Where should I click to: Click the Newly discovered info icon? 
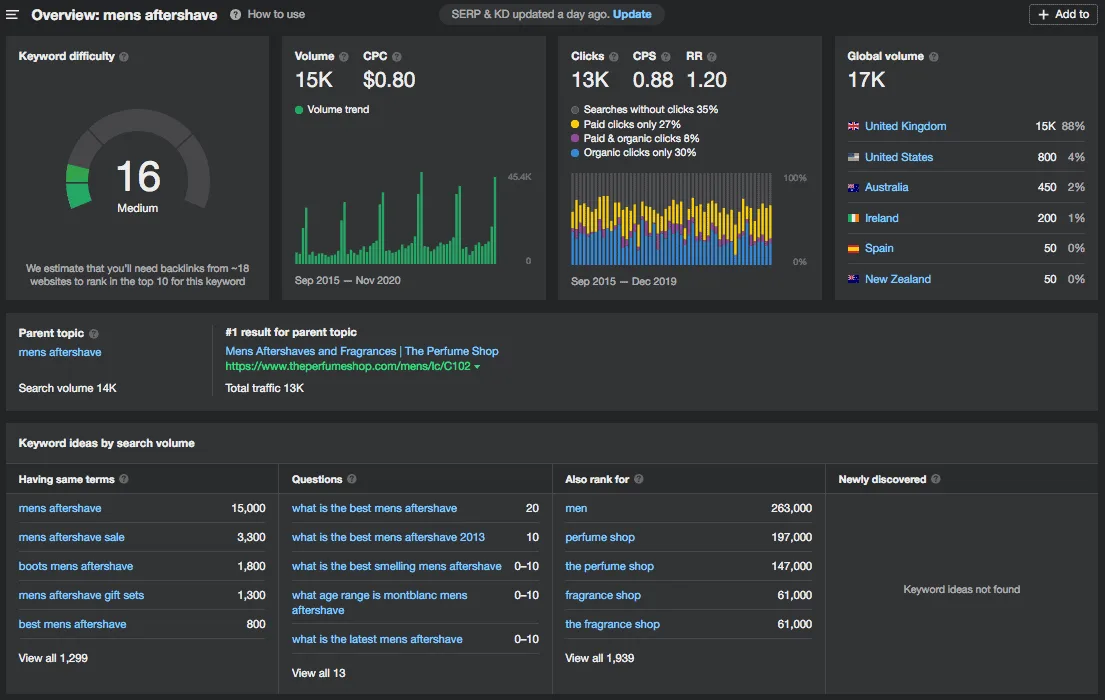coord(936,479)
